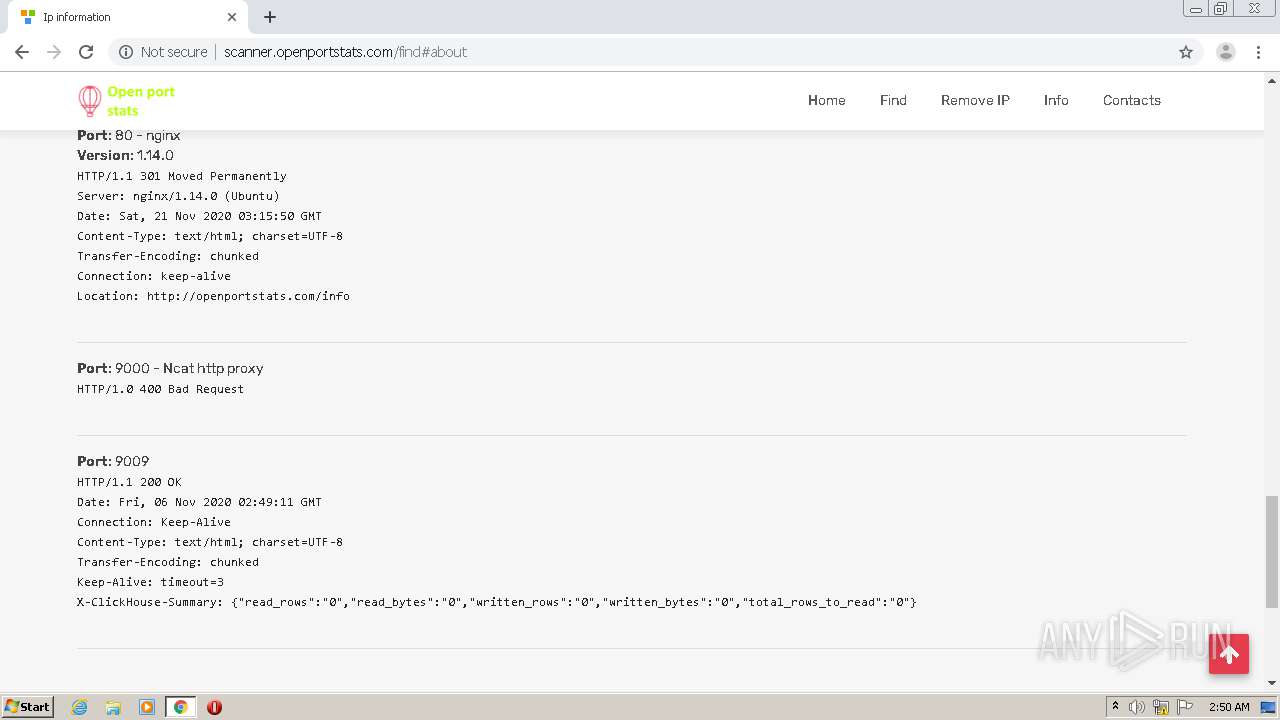Show hidden system tray icons
The height and width of the screenshot is (720, 1280).
(1115, 707)
